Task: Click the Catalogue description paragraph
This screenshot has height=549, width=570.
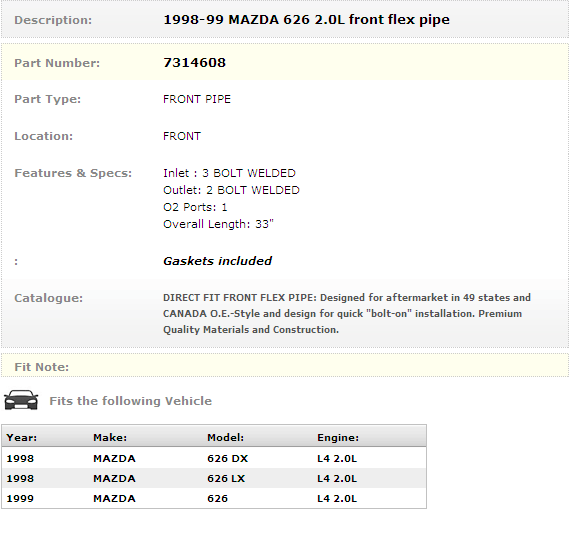Action: click(x=347, y=313)
